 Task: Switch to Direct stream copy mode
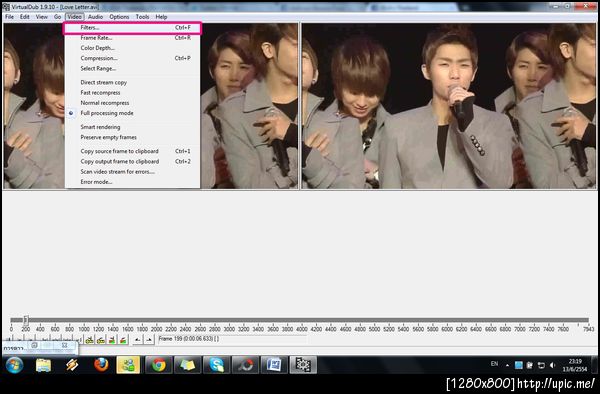[x=132, y=83]
